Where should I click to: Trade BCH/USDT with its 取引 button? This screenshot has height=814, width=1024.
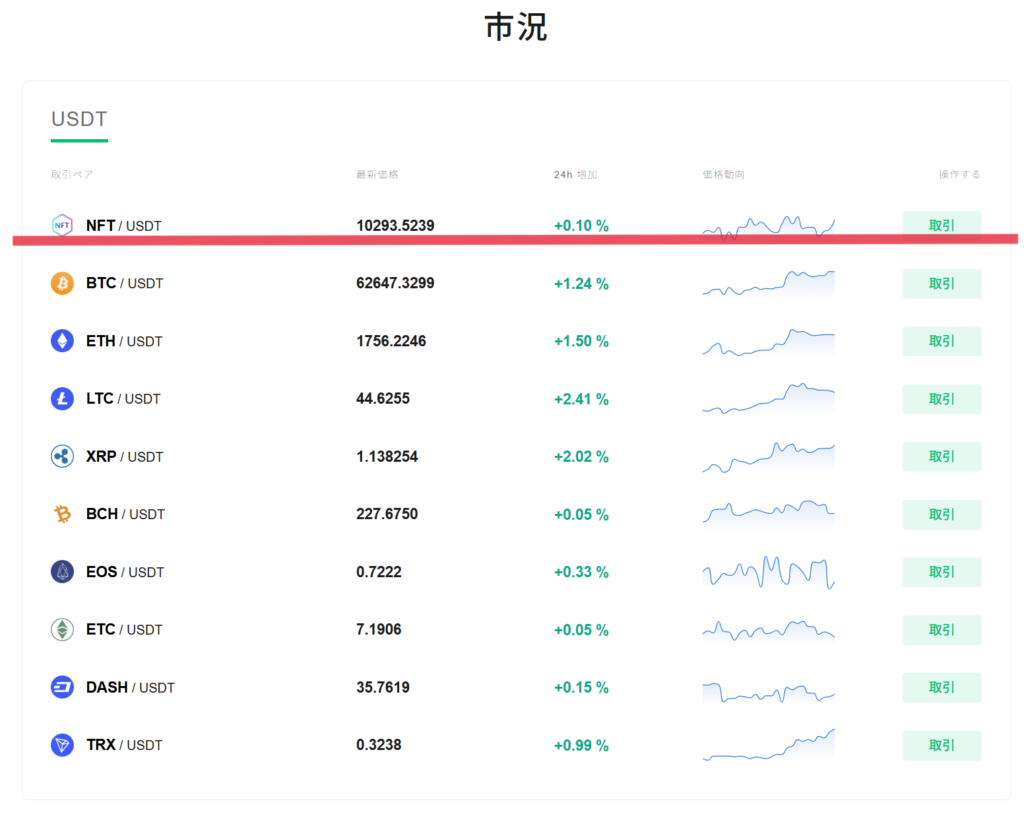(942, 514)
